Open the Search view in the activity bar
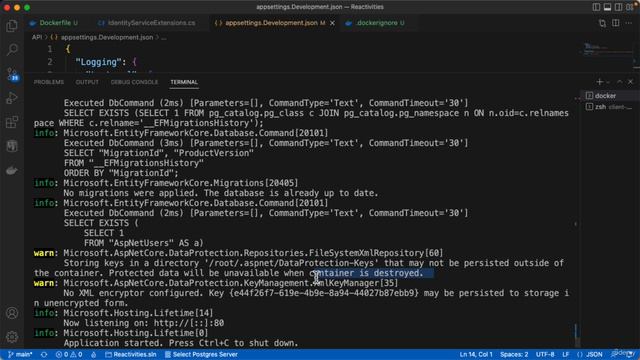The height and width of the screenshot is (360, 640). coord(12,50)
